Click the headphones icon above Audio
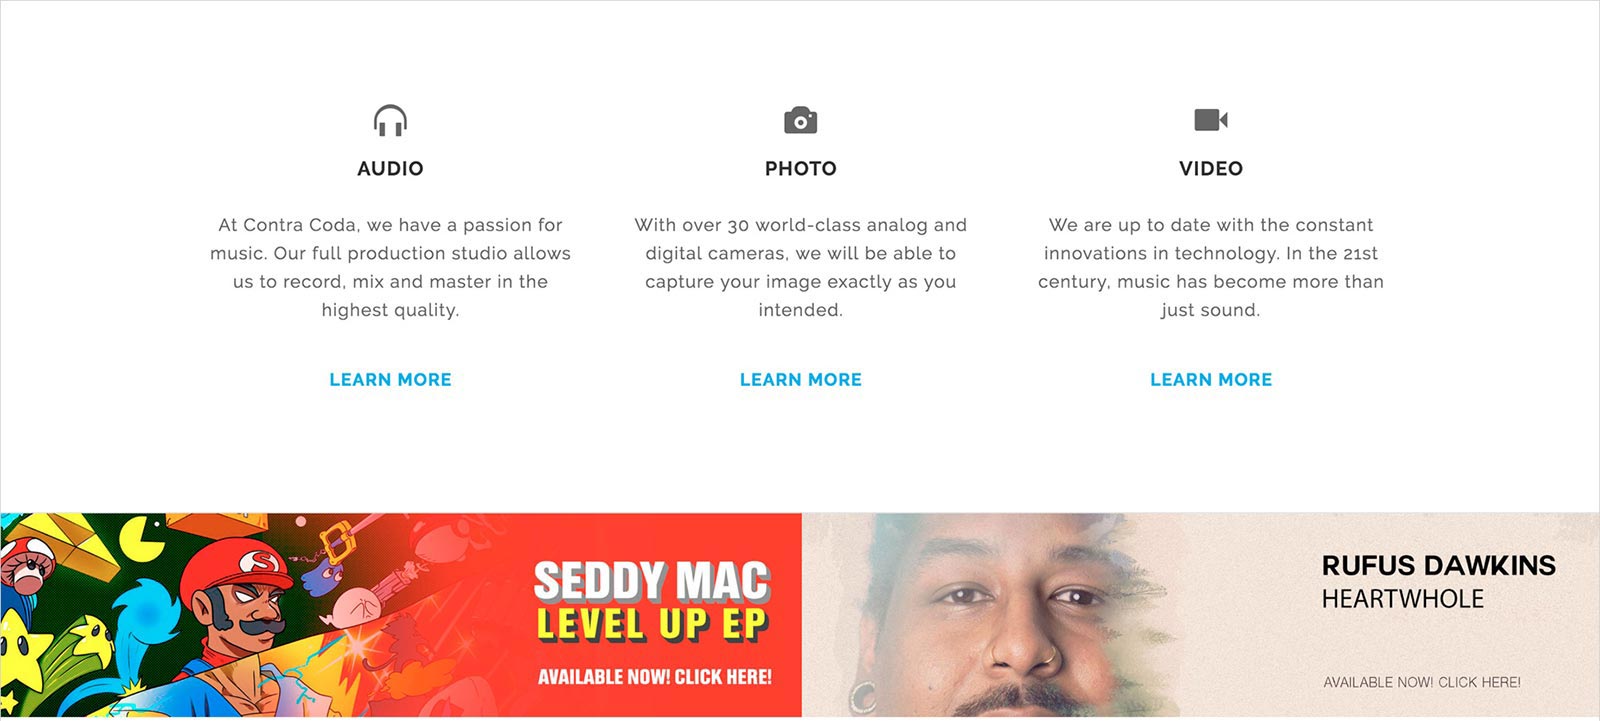The height and width of the screenshot is (721, 1600). click(x=390, y=121)
